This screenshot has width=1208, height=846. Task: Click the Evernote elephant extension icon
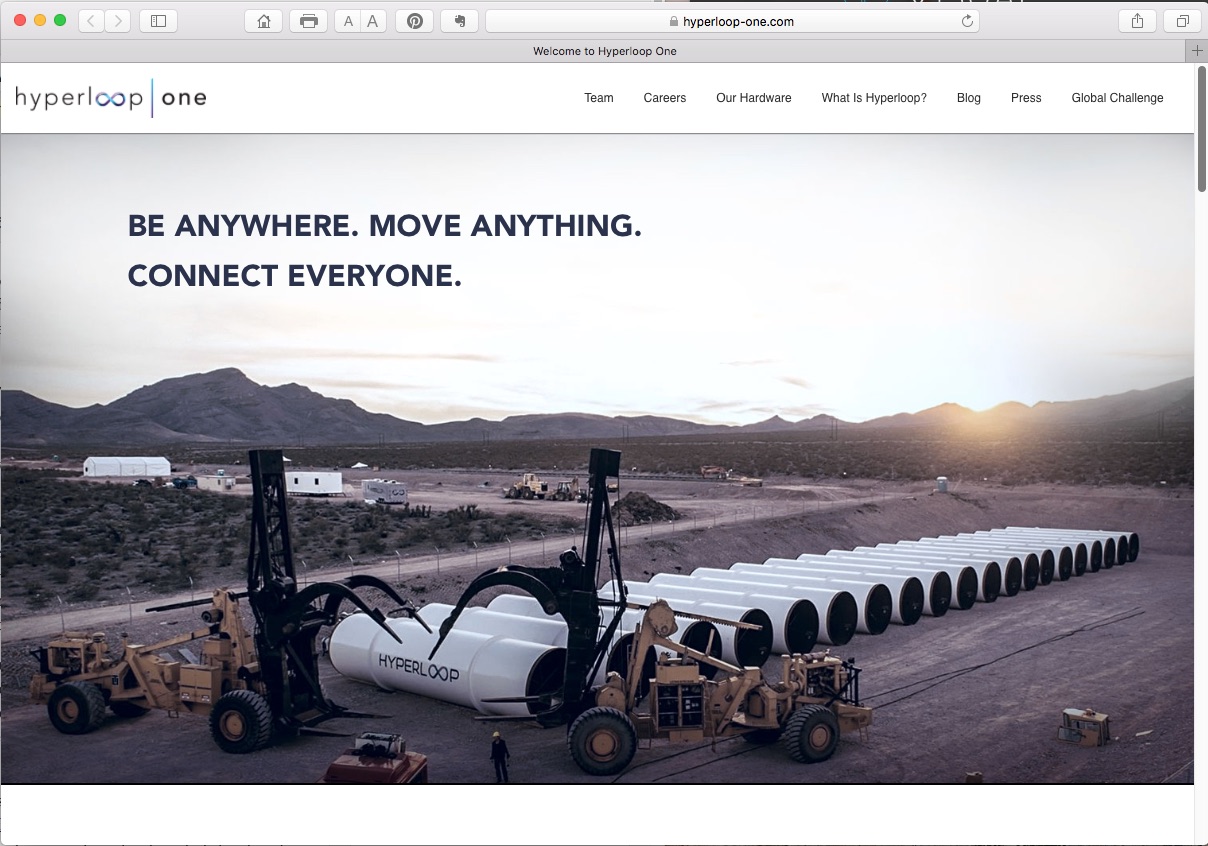(x=459, y=21)
